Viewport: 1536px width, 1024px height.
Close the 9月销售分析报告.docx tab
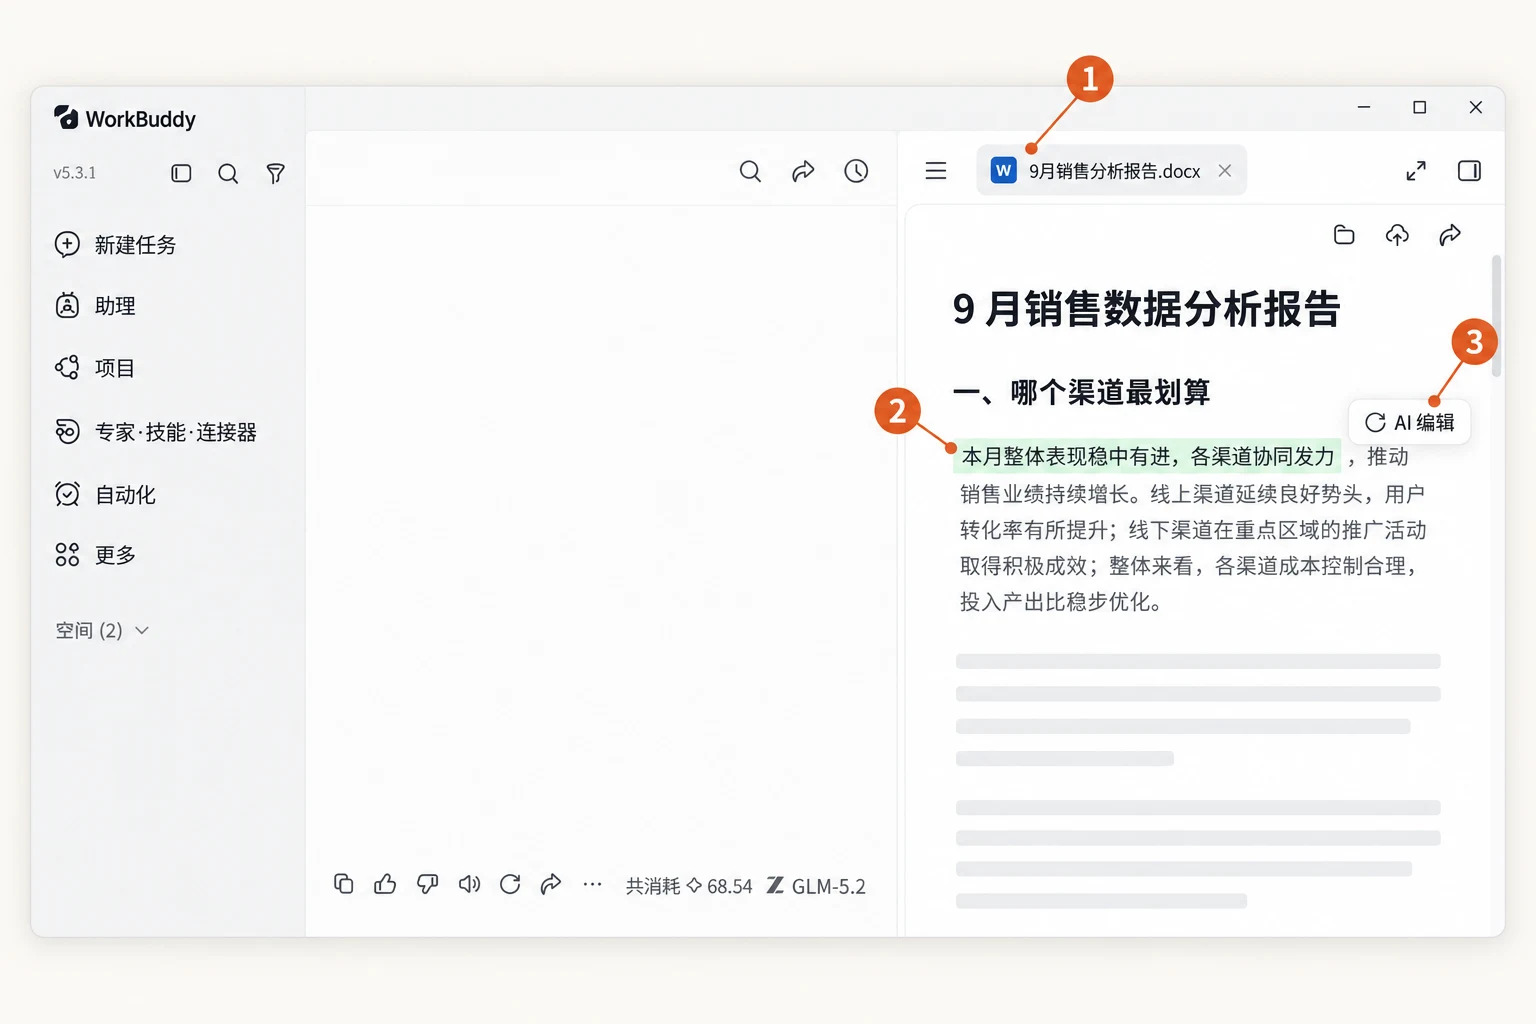pyautogui.click(x=1225, y=171)
